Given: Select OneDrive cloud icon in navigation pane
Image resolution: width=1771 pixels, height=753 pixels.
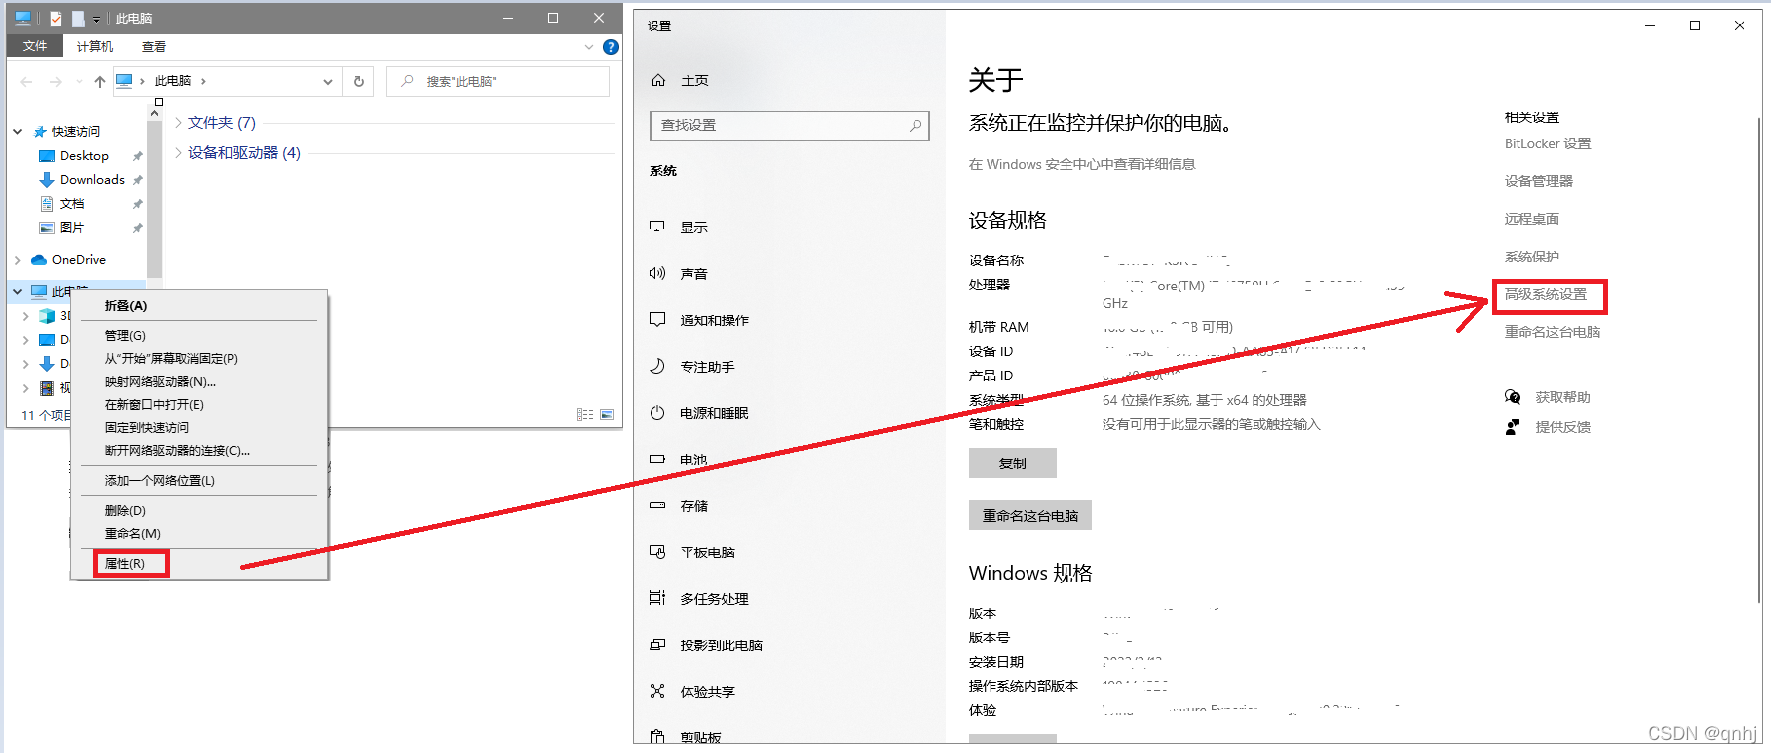Looking at the screenshot, I should (x=39, y=260).
